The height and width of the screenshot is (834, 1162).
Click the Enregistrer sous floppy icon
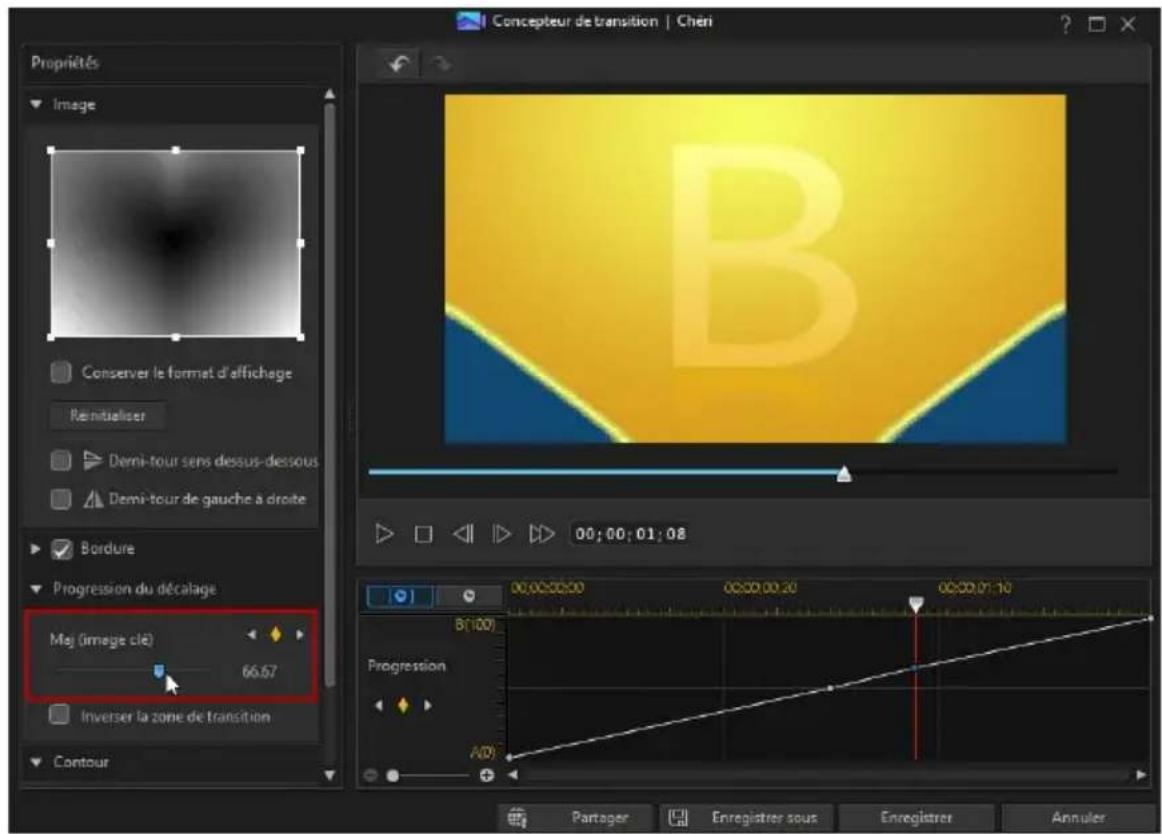(677, 818)
